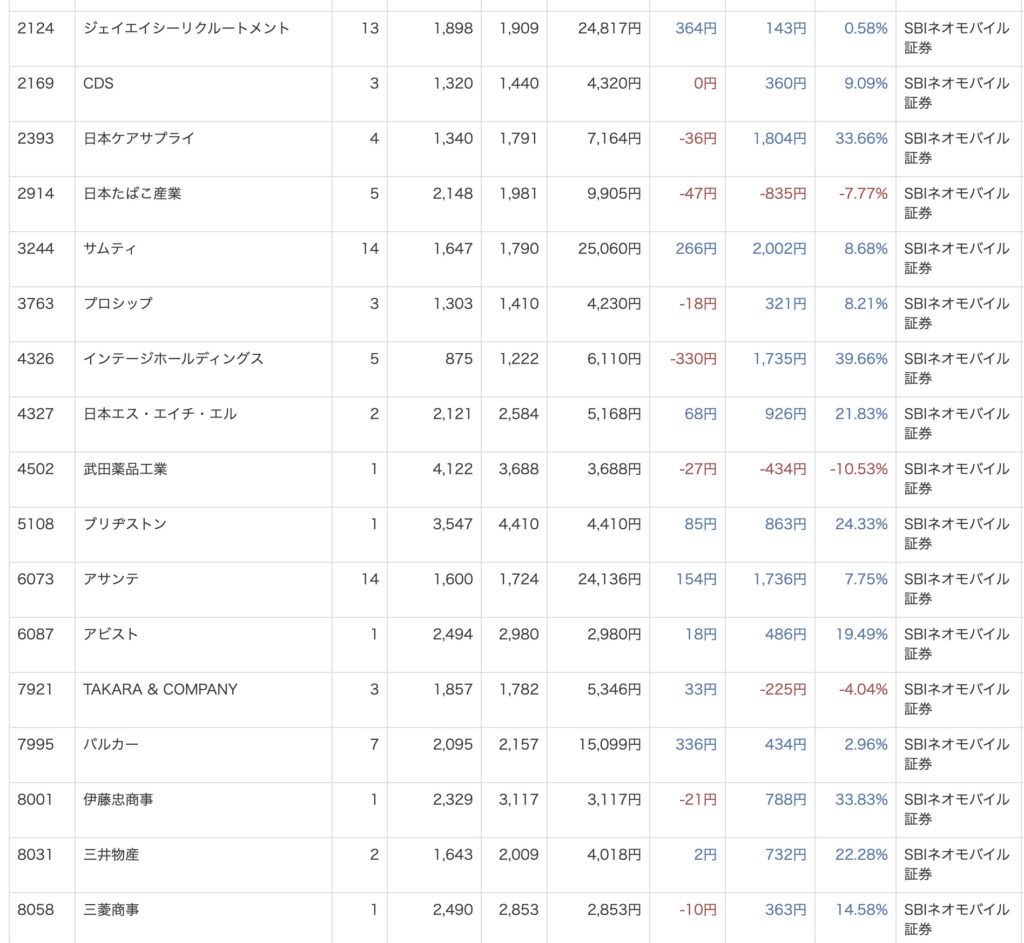The width and height of the screenshot is (1024, 943).
Task: Select 日本エス・エイチ・エル company name
Action: [x=159, y=414]
